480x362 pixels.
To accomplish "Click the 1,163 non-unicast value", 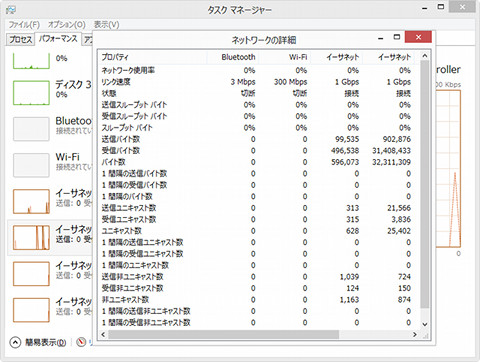I will [x=349, y=299].
